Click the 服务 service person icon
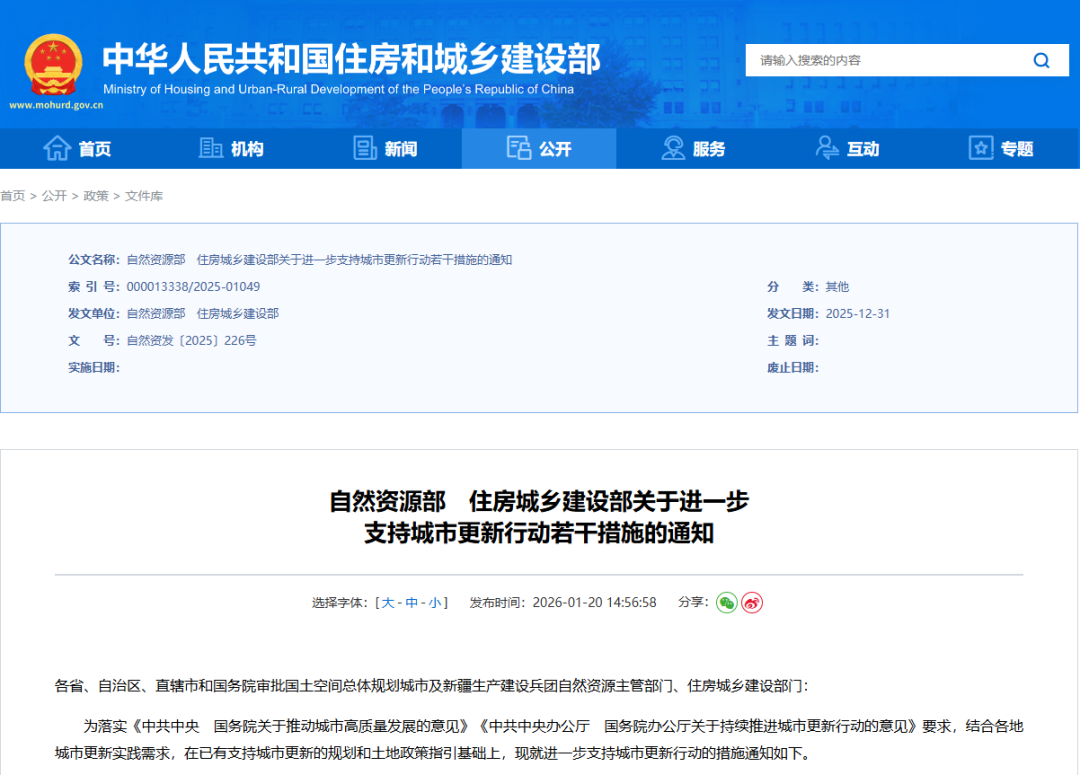 coord(673,148)
